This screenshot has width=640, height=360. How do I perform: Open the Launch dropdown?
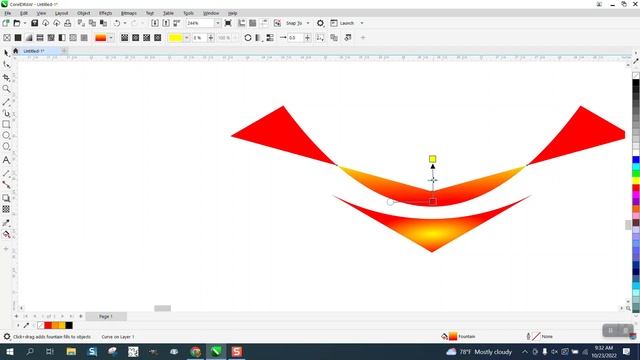[x=362, y=23]
